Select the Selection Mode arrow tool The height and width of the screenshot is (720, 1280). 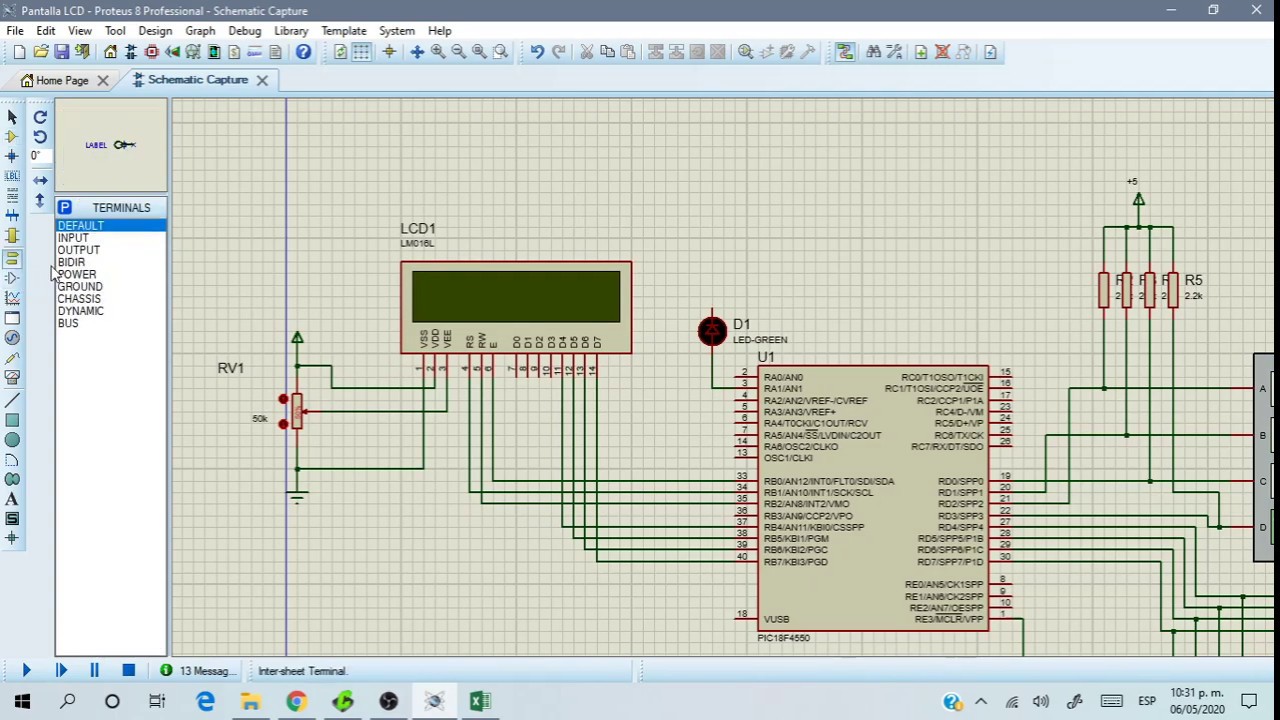[x=12, y=117]
